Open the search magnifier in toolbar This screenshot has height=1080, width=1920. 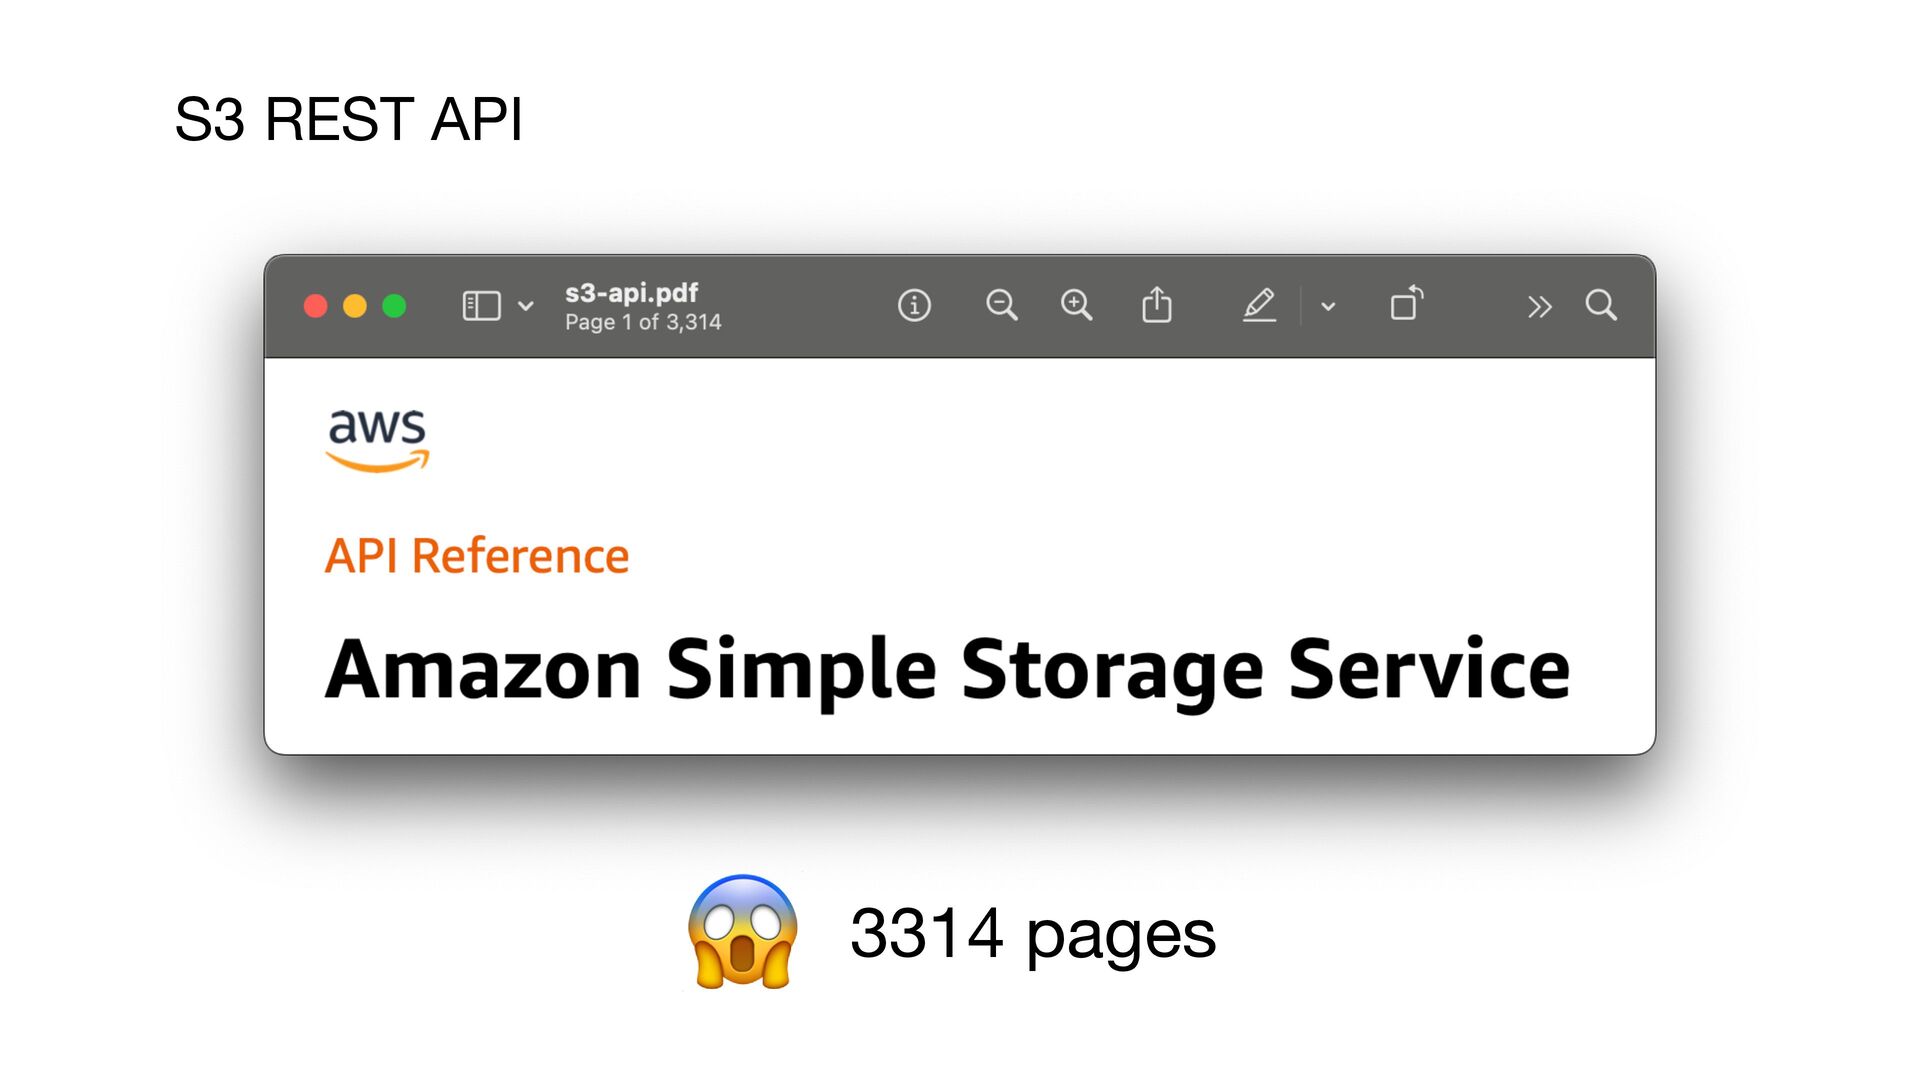point(1601,305)
